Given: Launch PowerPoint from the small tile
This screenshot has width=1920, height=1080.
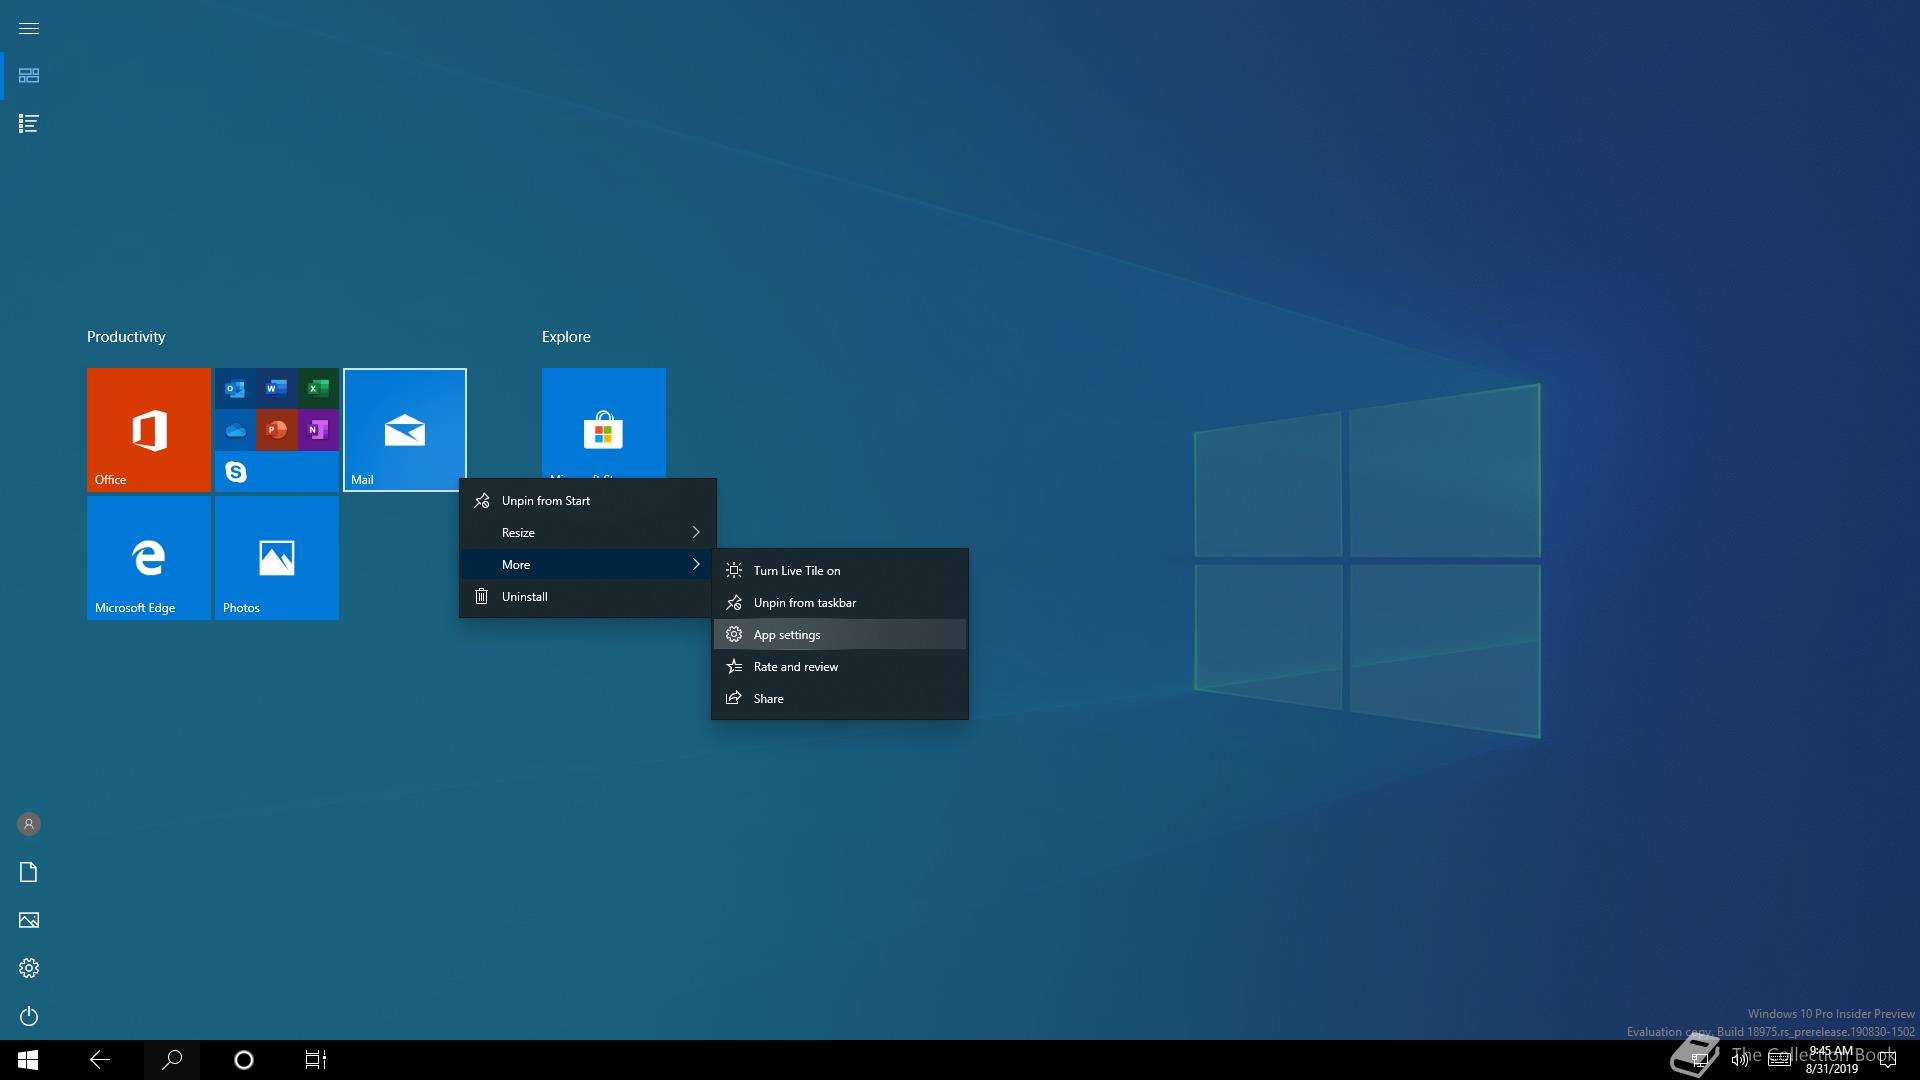Looking at the screenshot, I should (x=277, y=430).
